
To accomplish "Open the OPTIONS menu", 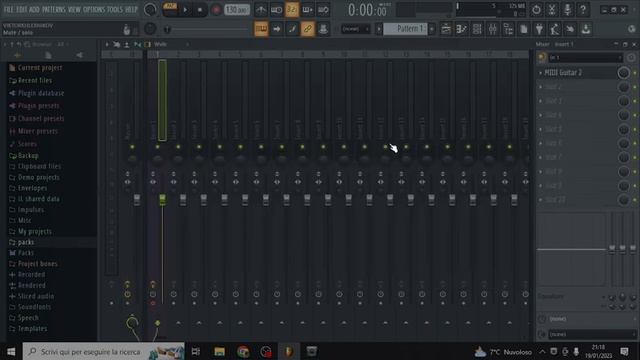I will (x=94, y=9).
